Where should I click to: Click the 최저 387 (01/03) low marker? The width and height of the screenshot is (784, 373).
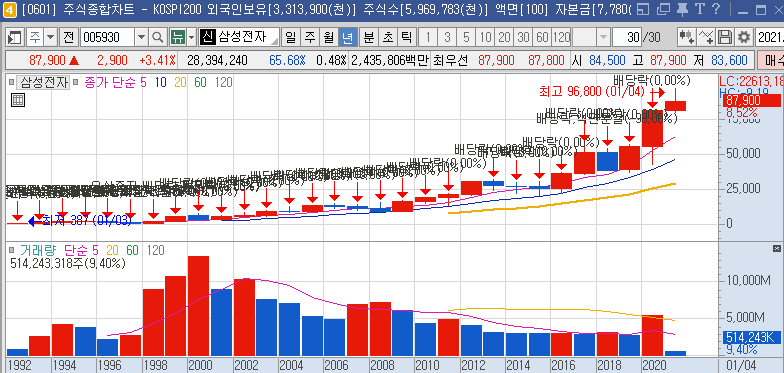[87, 220]
